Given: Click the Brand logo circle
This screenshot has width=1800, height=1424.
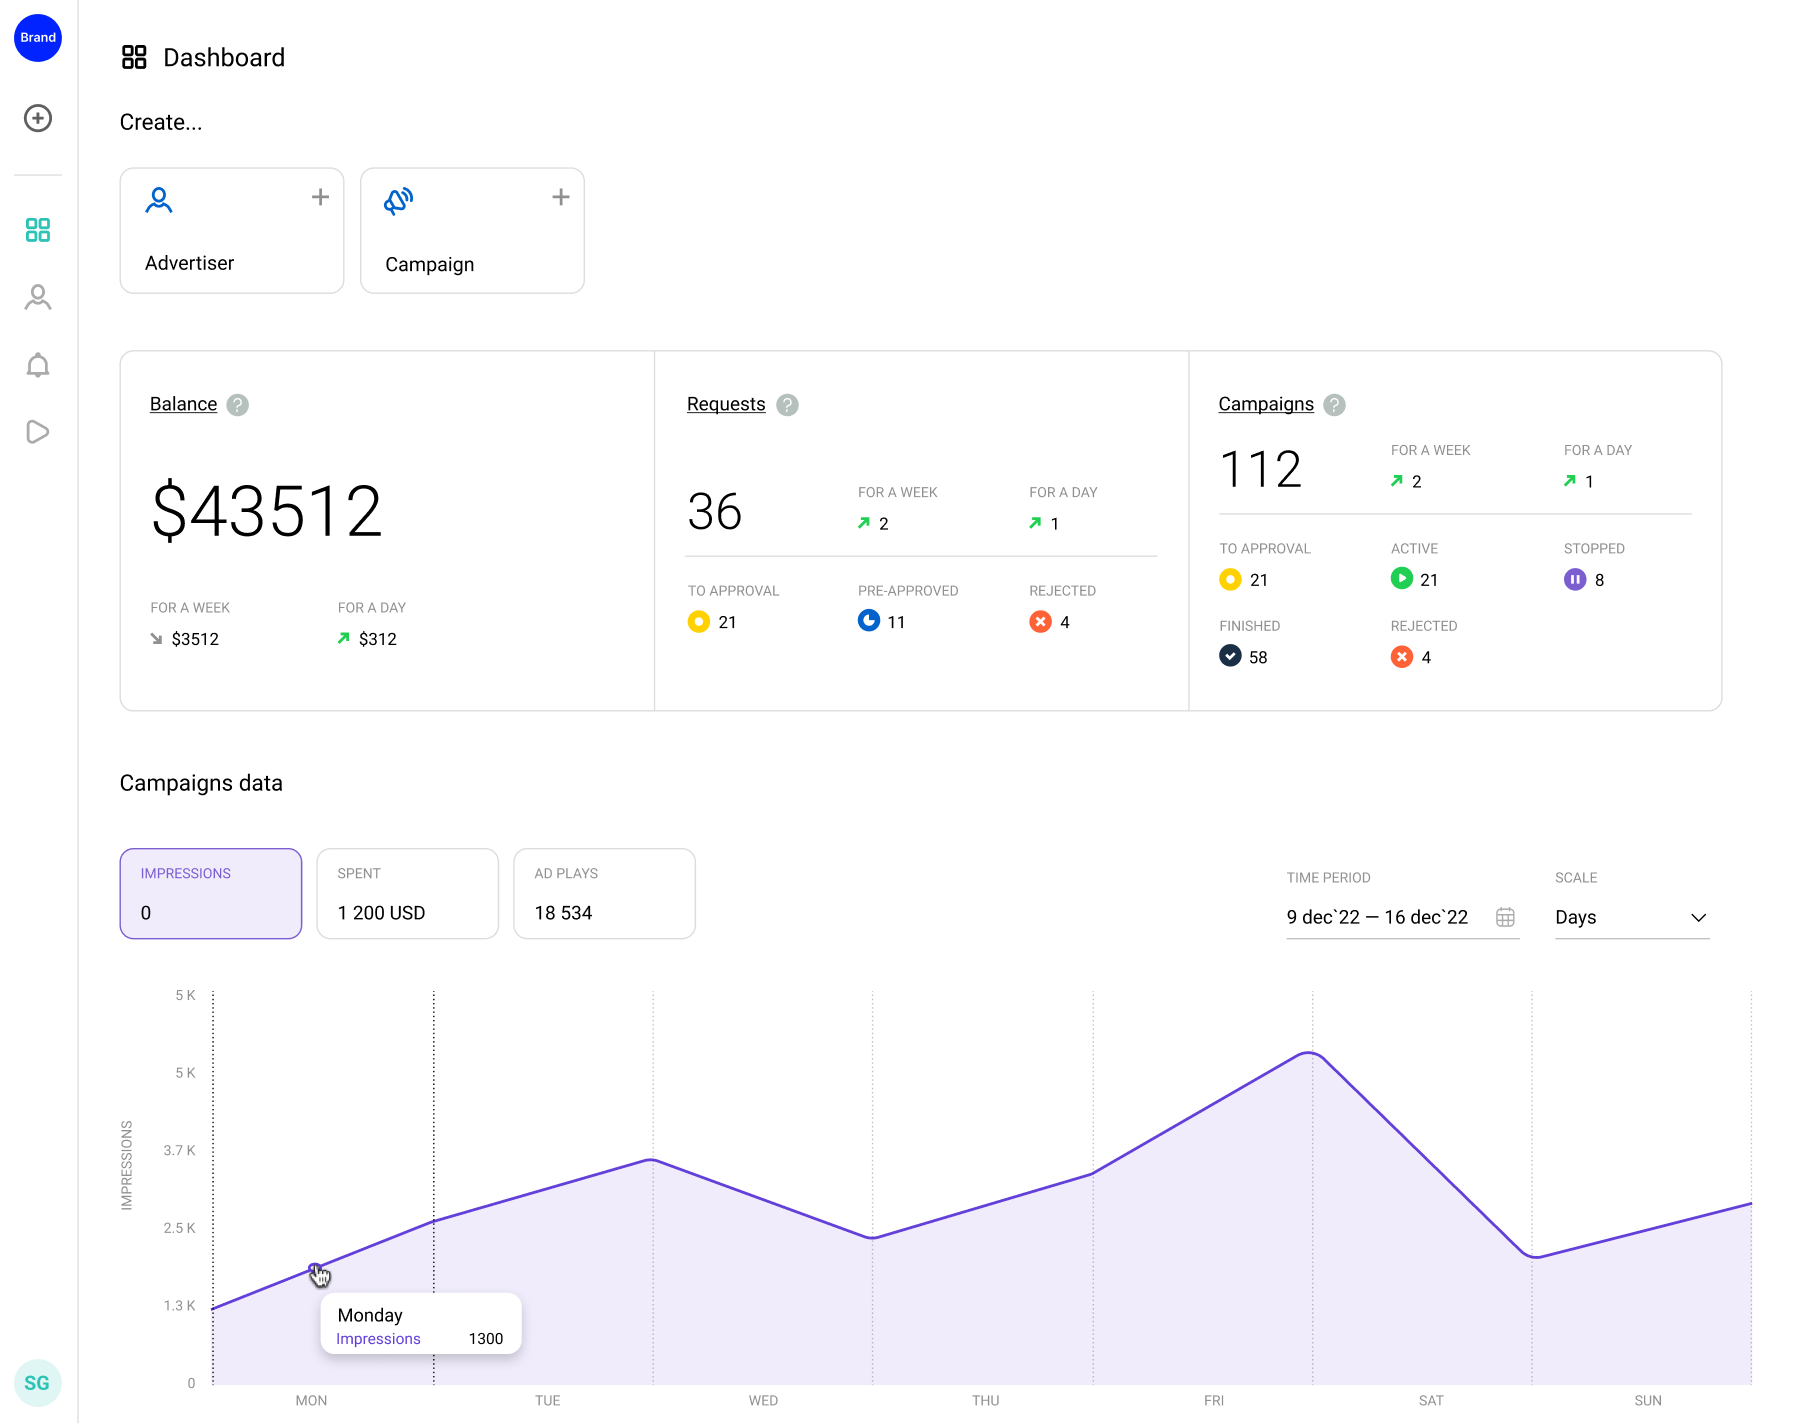Looking at the screenshot, I should 38,38.
